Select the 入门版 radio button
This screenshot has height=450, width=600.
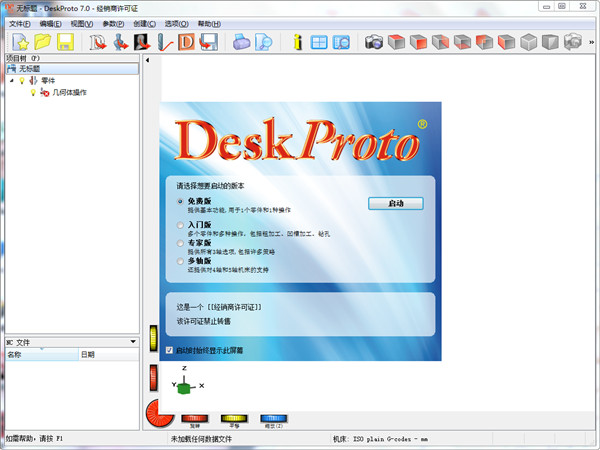point(180,225)
